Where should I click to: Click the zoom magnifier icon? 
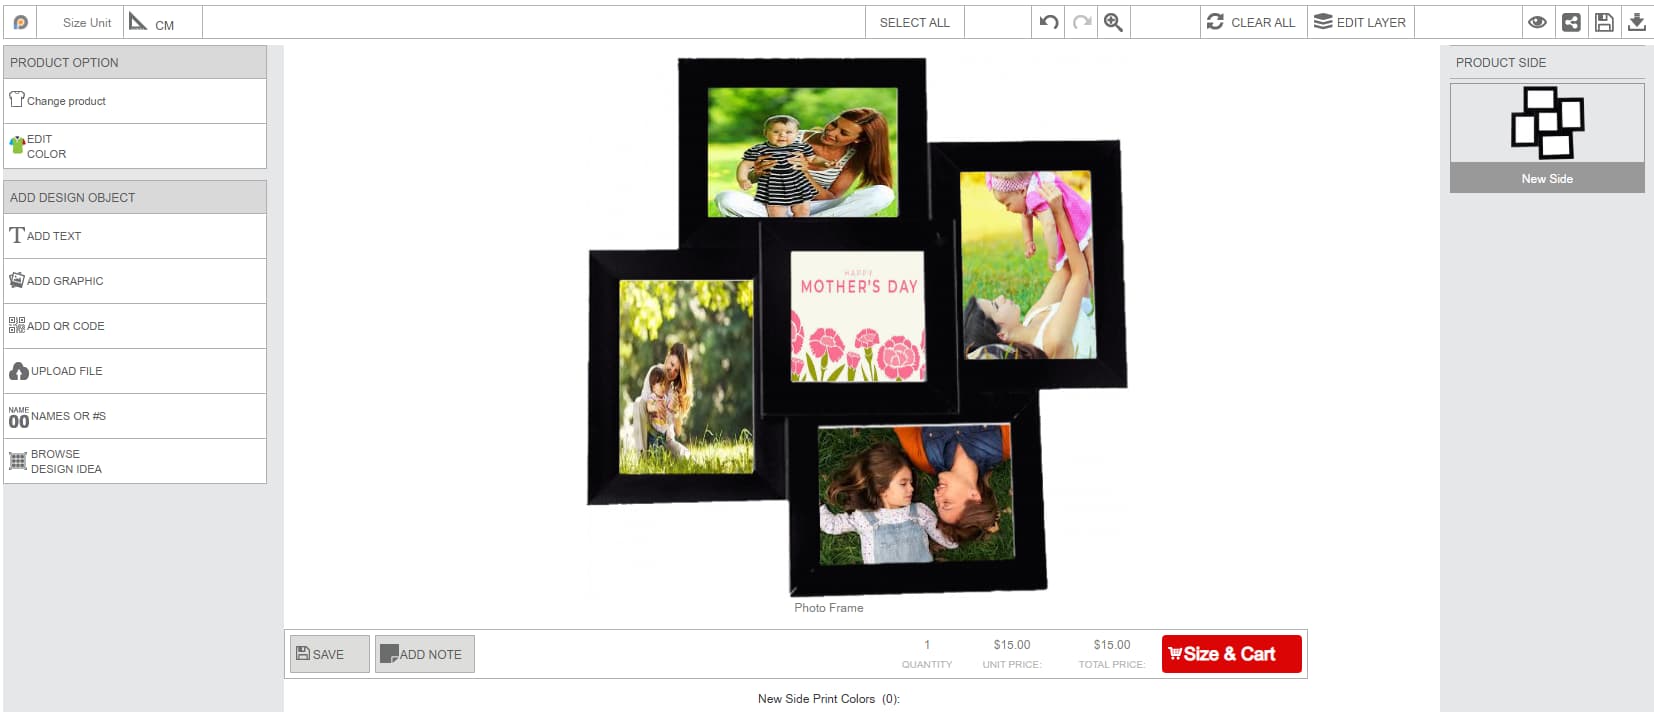click(x=1113, y=22)
